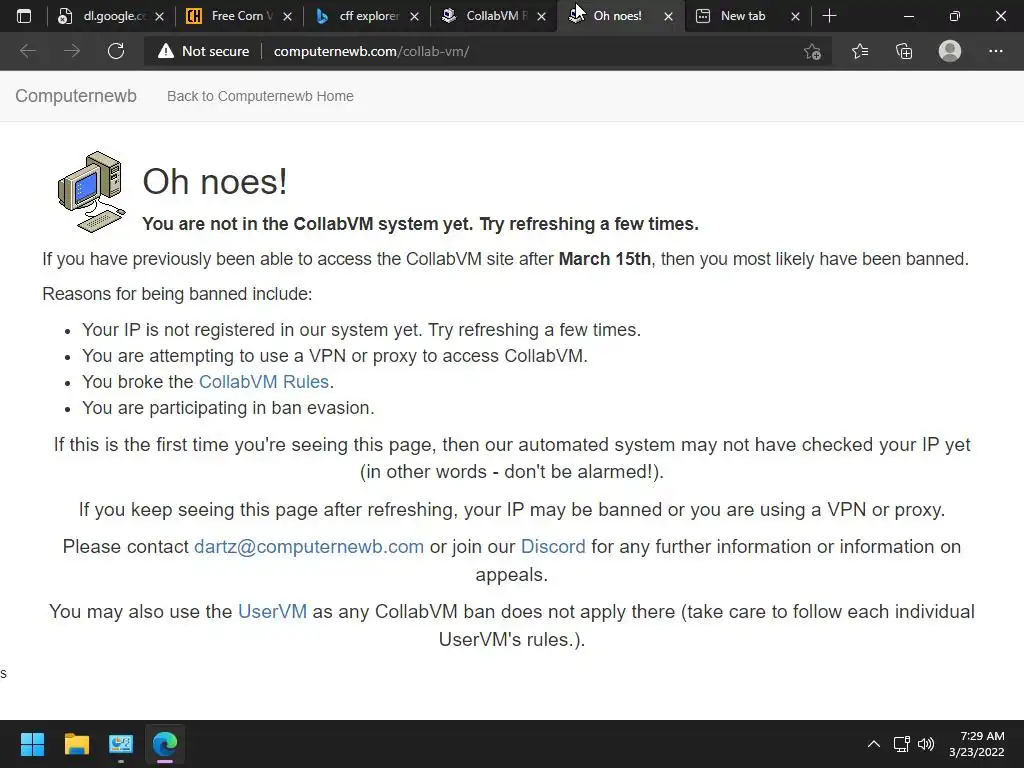Open File Explorer from the taskbar

click(x=76, y=744)
